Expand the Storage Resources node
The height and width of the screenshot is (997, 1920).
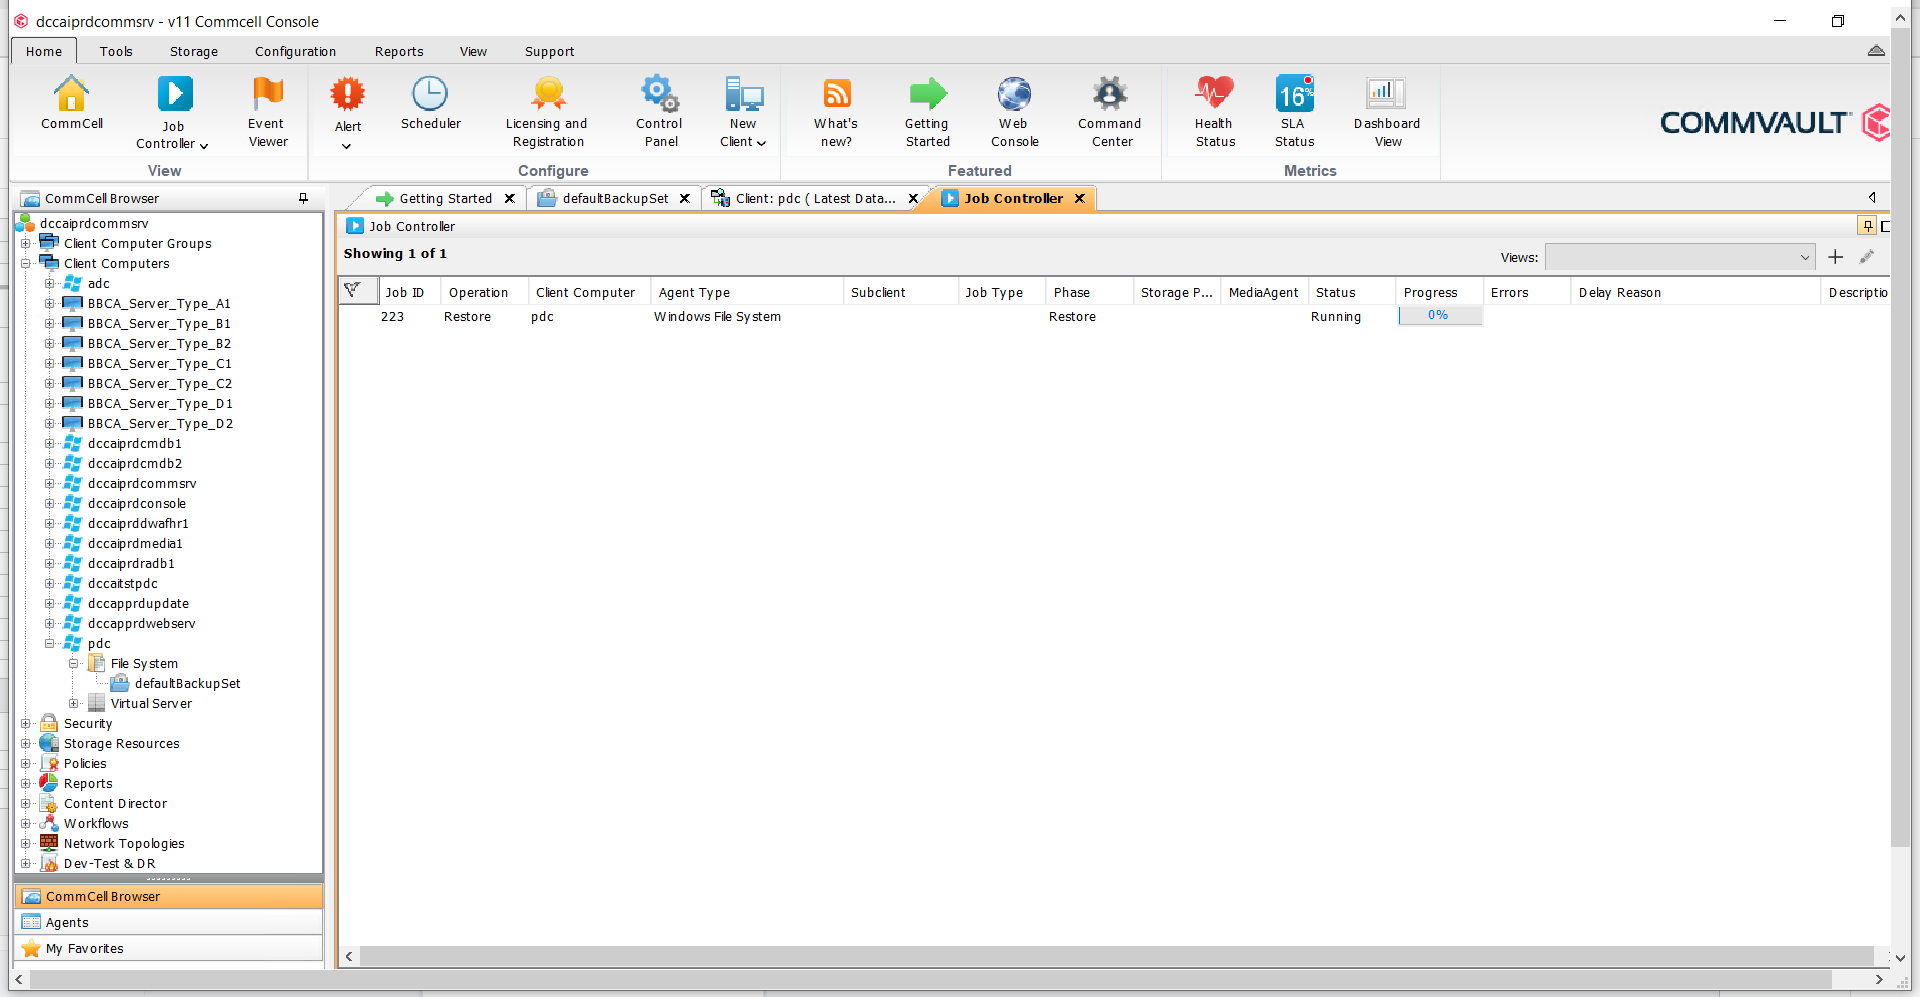[x=26, y=743]
